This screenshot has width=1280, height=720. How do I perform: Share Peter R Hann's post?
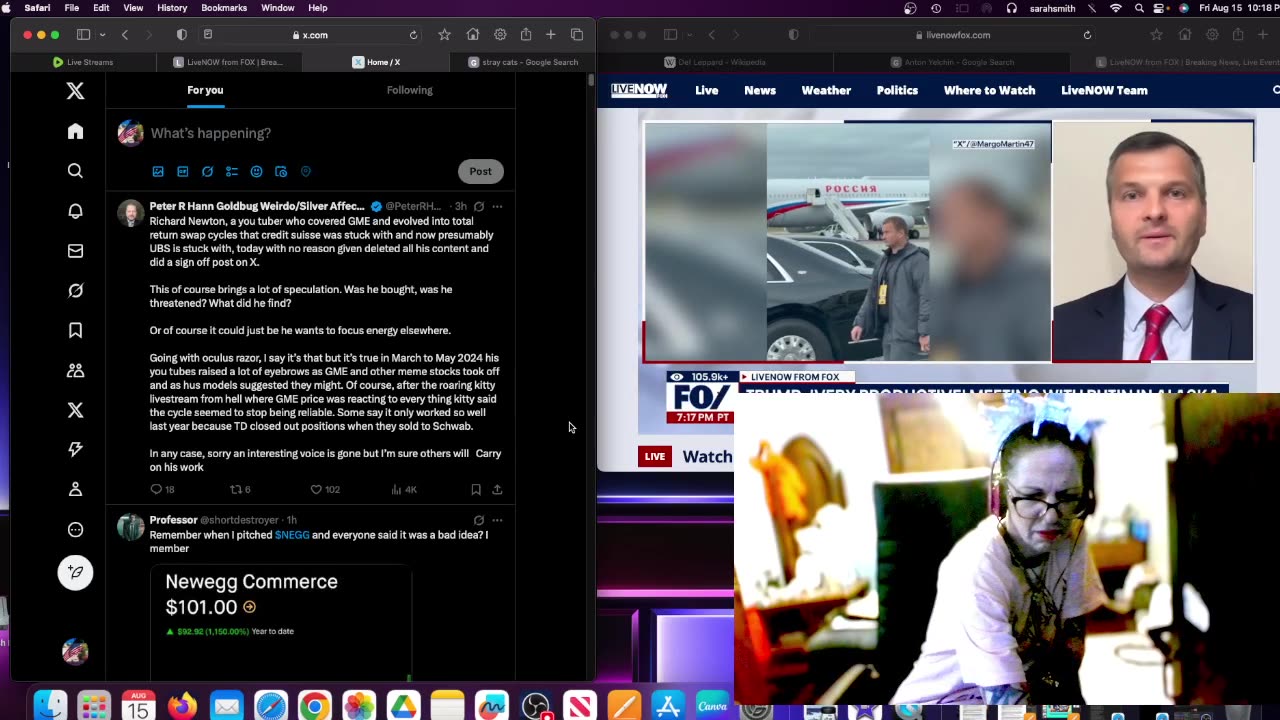[x=497, y=489]
